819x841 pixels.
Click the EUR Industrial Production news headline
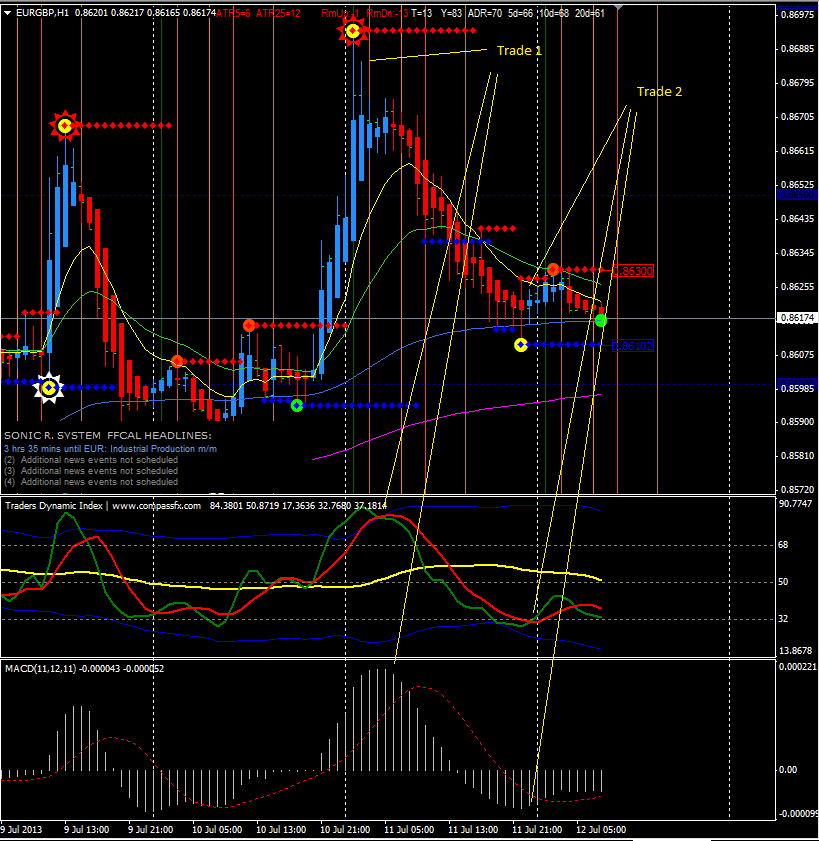[x=110, y=449]
